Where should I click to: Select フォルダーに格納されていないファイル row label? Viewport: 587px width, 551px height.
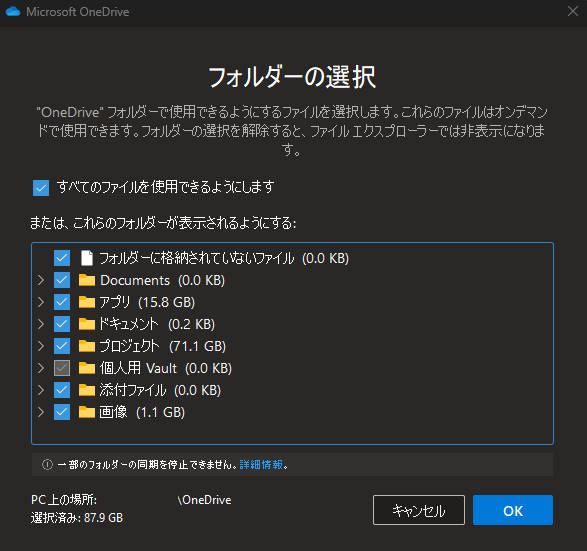tap(224, 258)
